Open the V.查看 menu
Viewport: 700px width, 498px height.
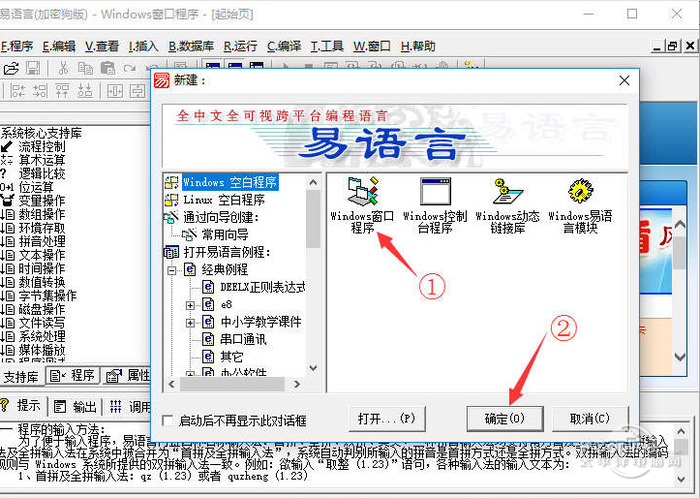click(x=102, y=46)
